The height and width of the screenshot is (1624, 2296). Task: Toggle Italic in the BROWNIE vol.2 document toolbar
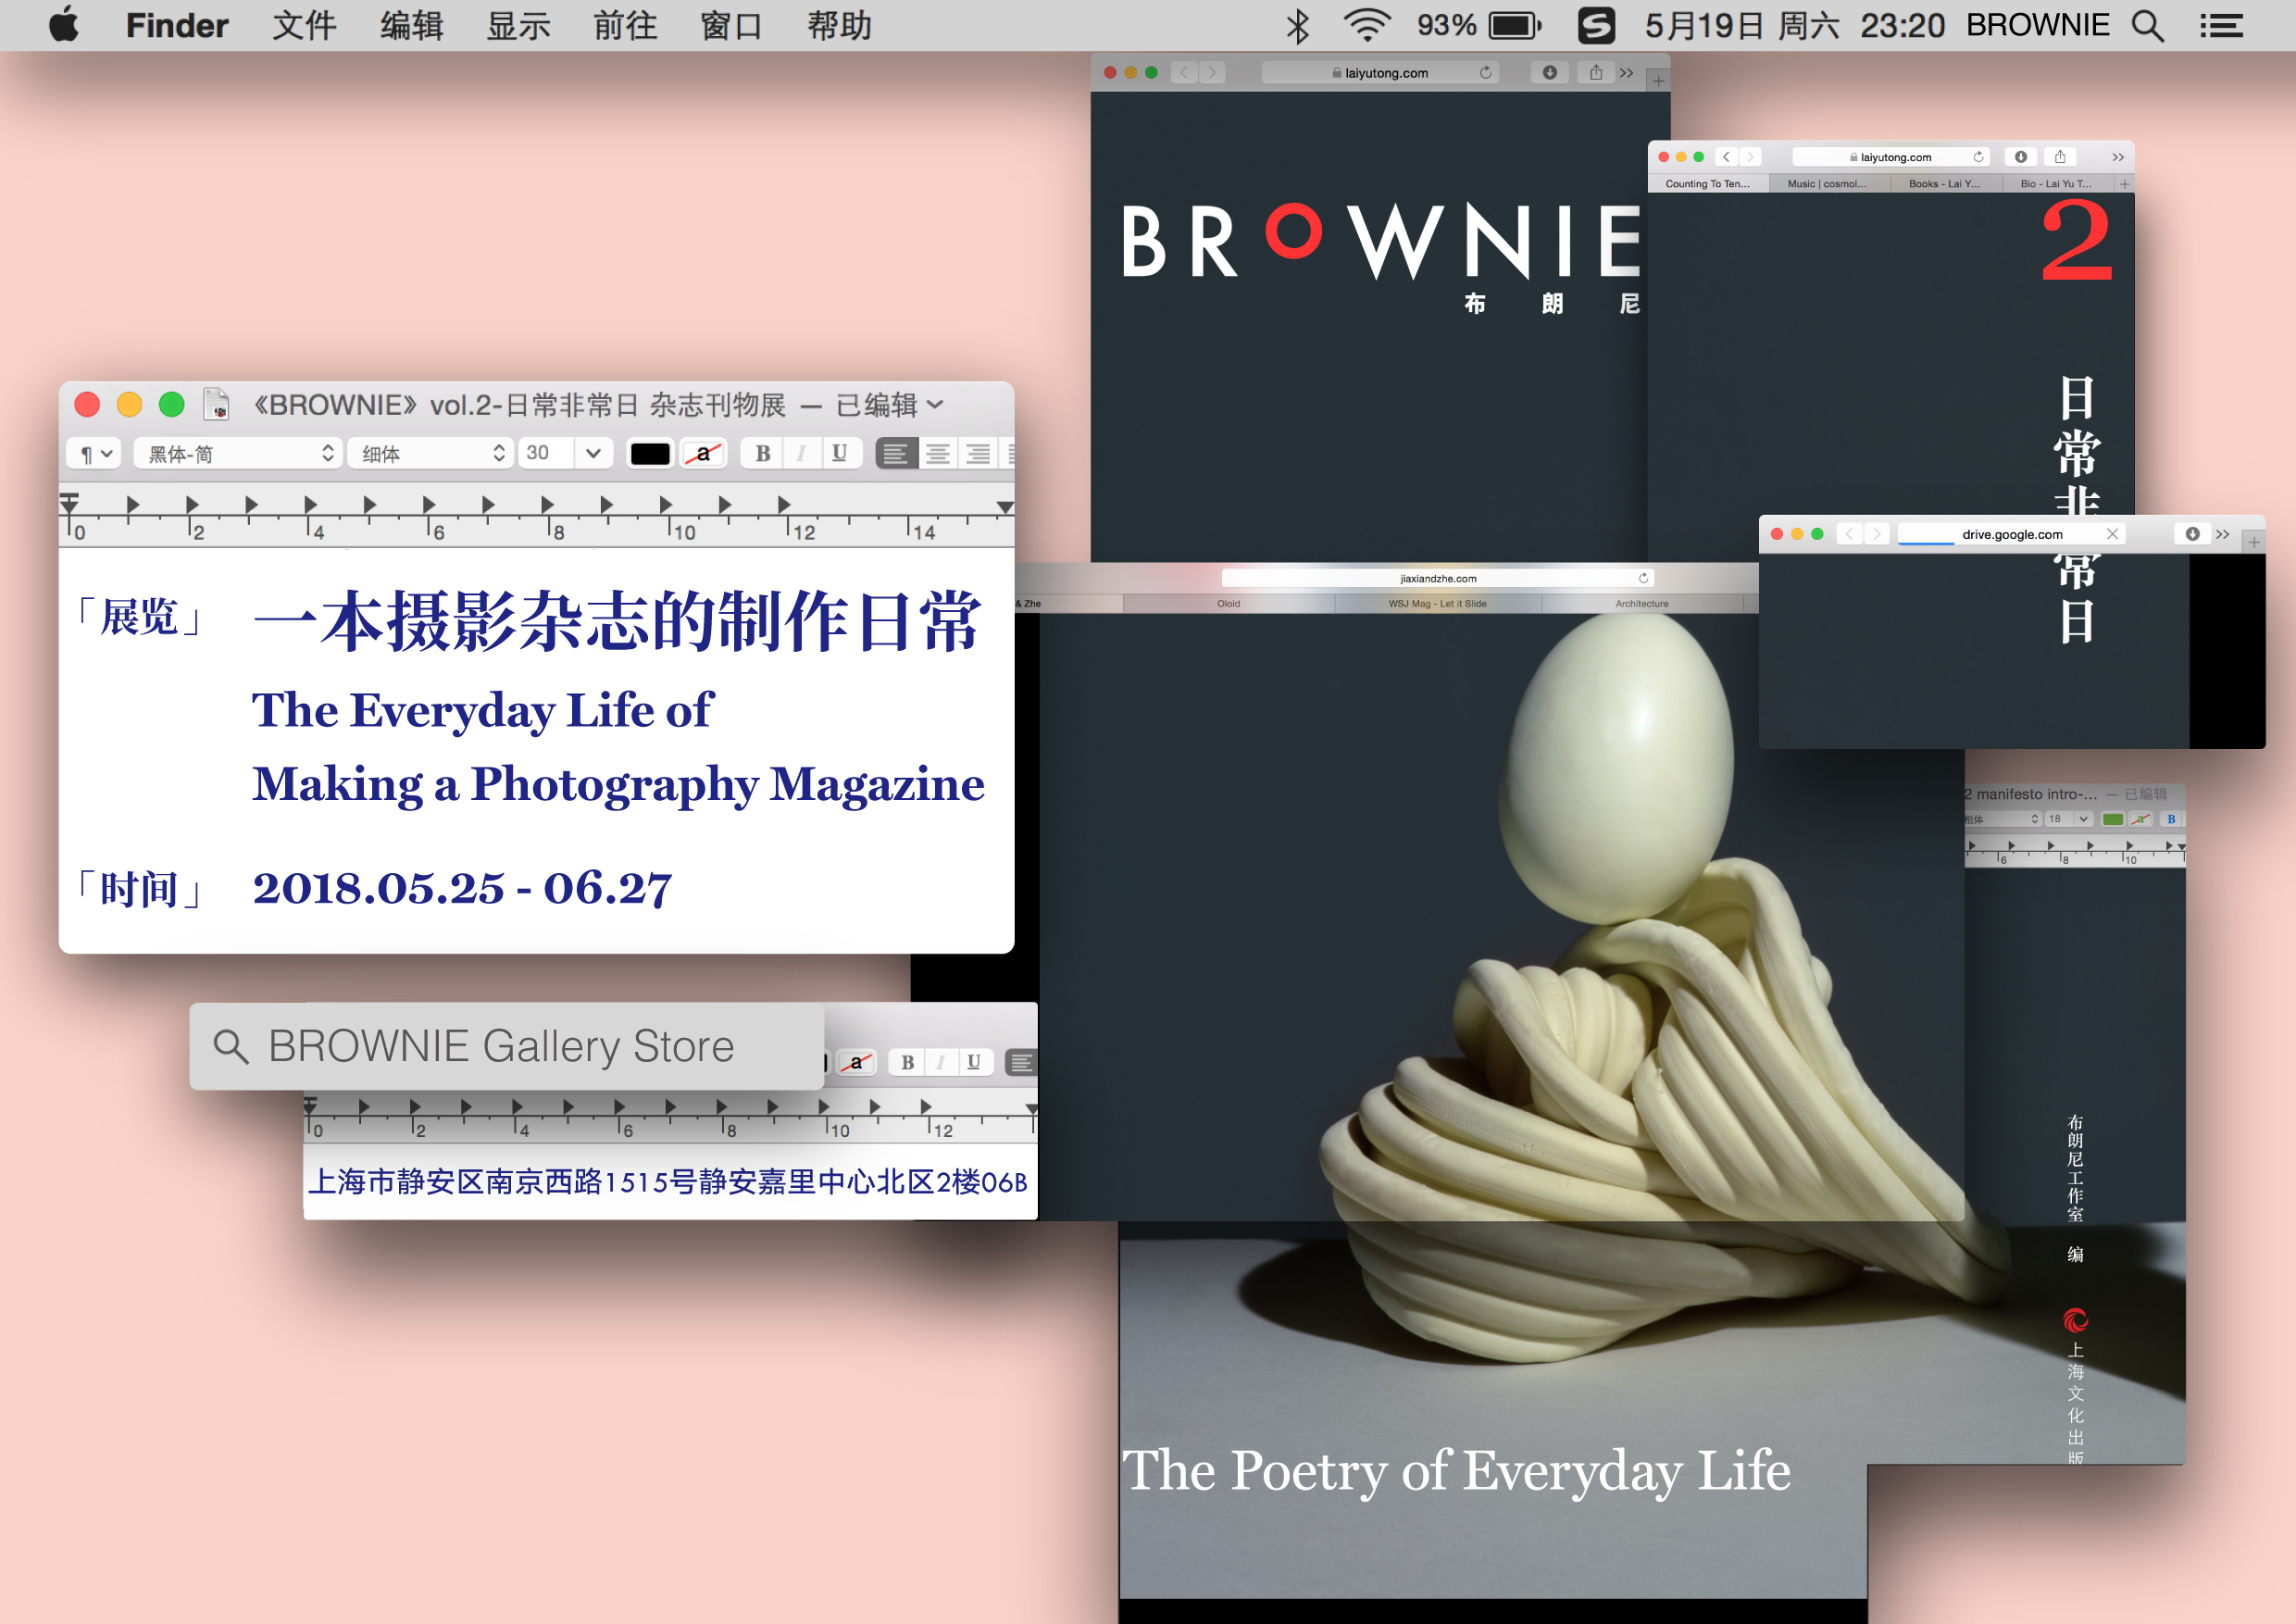(x=801, y=454)
